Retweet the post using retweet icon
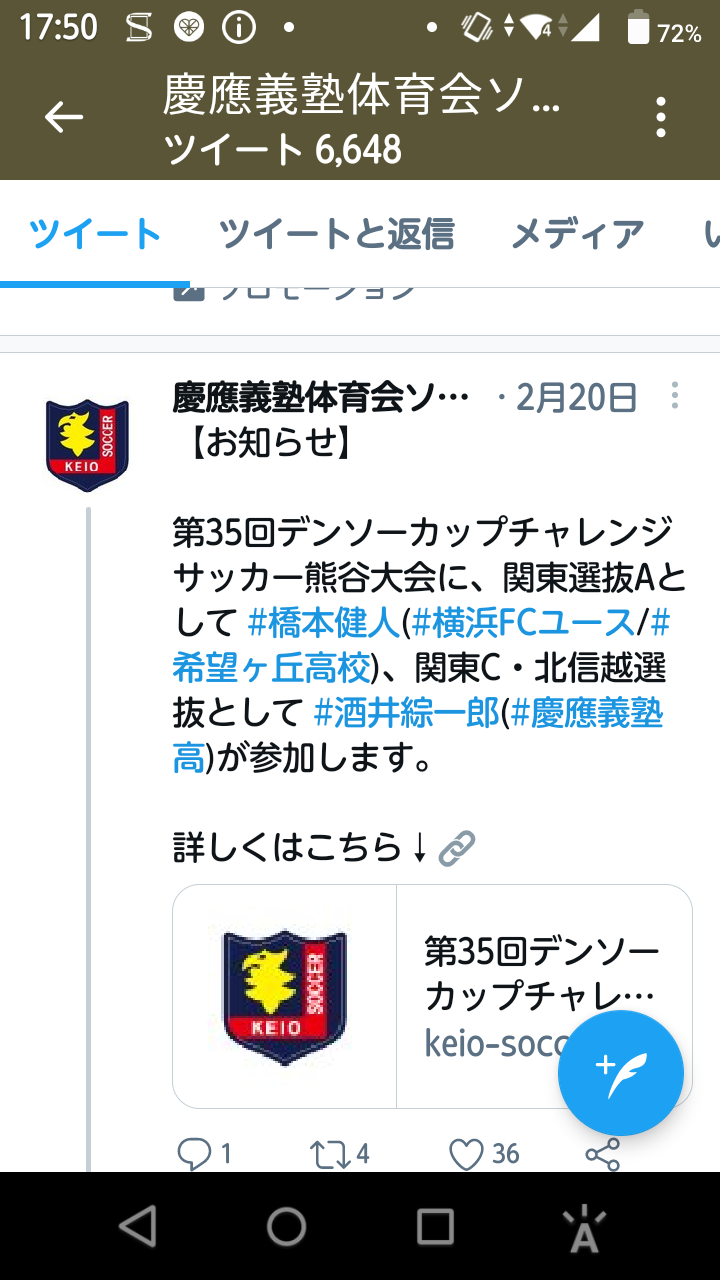 (x=330, y=1154)
